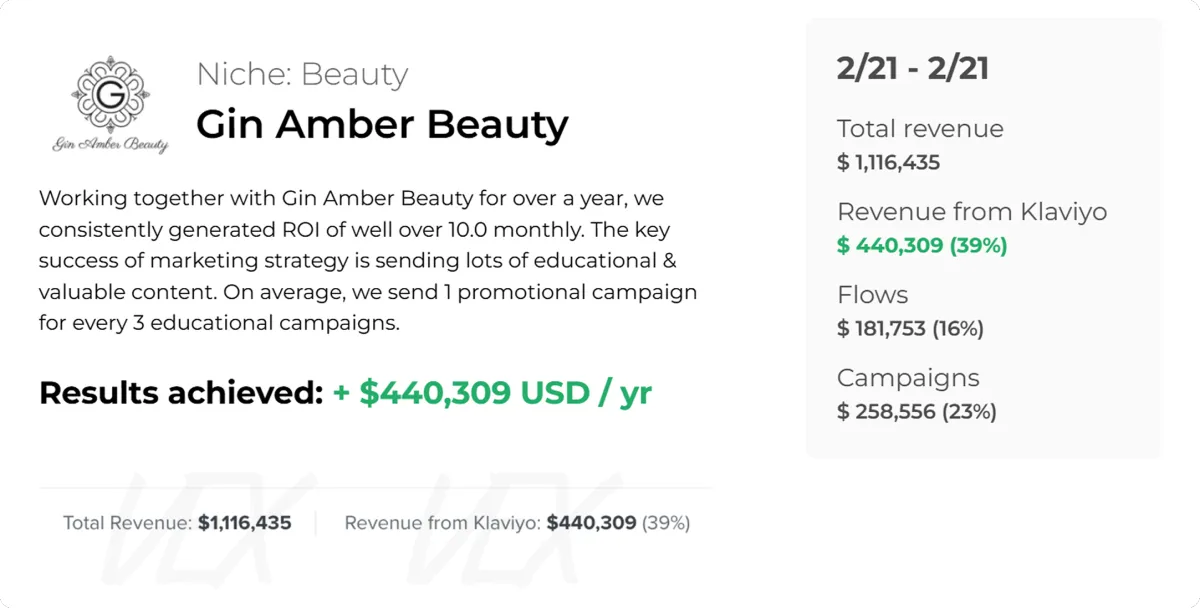
Task: Click the Revenue from Klaviyo sidebar label
Action: coord(972,212)
